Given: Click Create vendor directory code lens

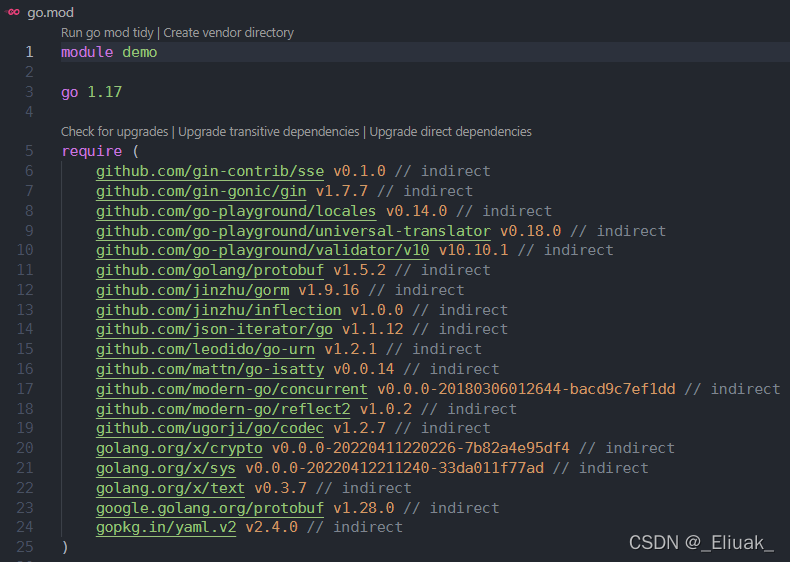Looking at the screenshot, I should (228, 33).
